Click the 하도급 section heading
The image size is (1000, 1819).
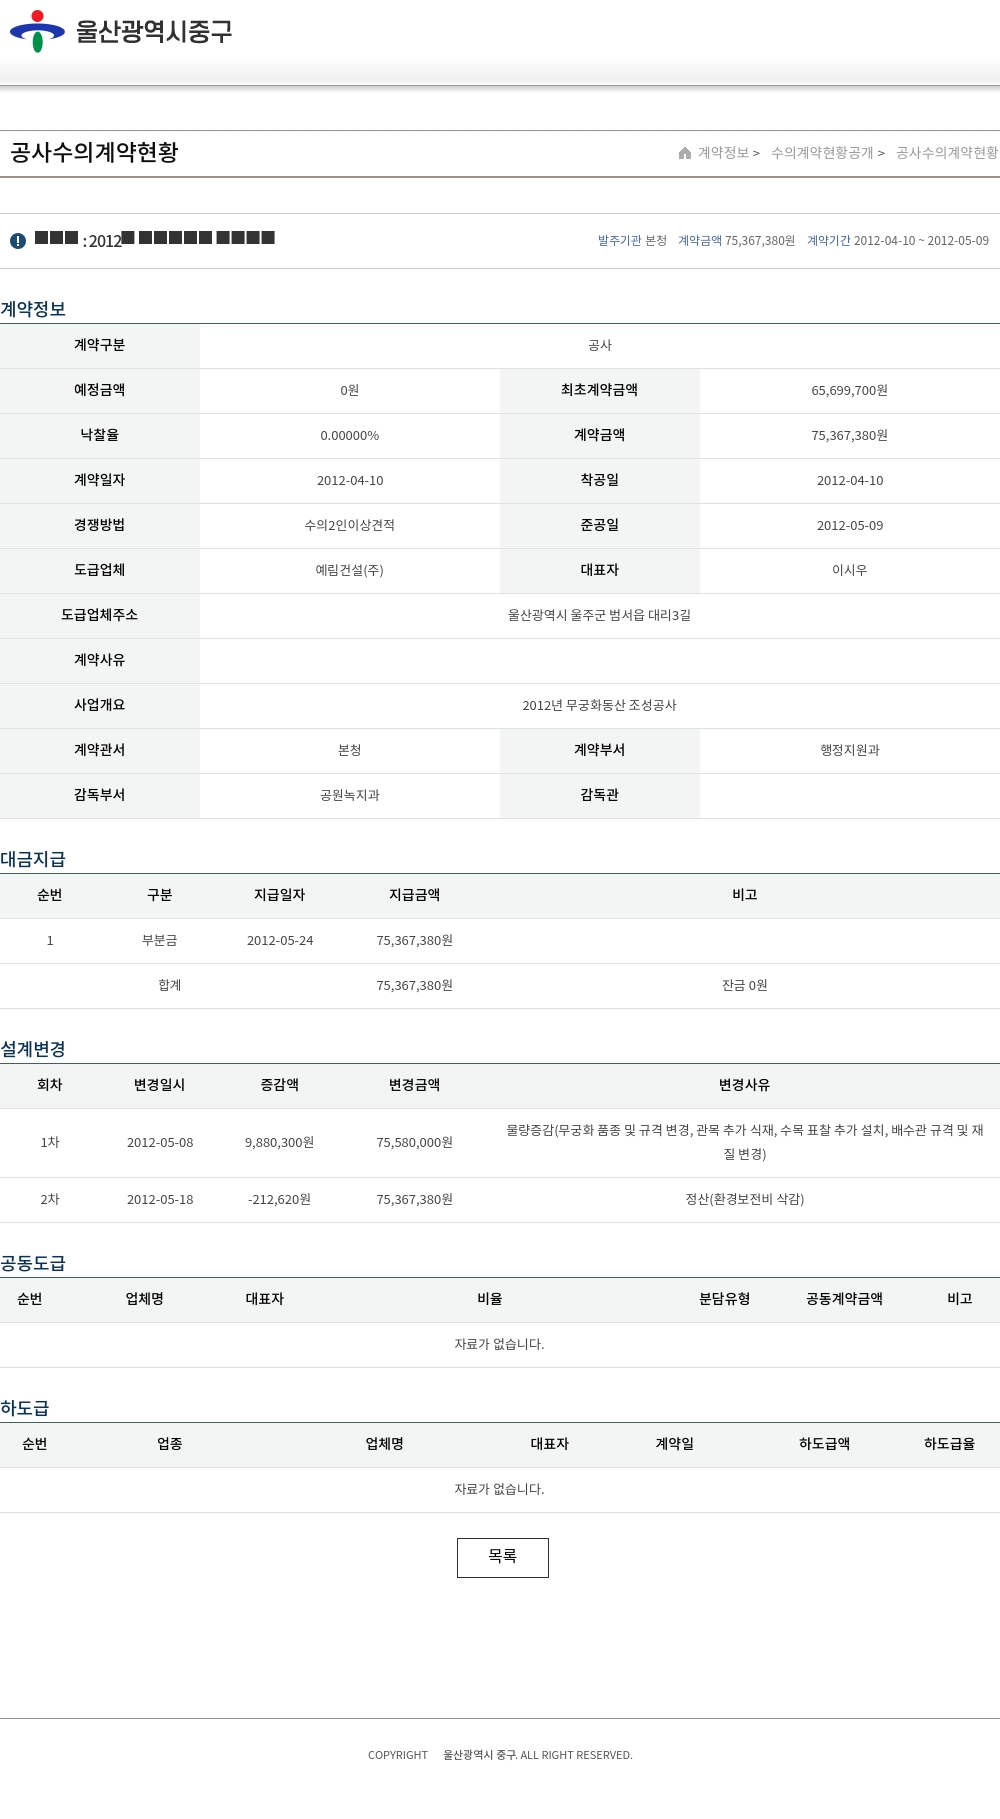click(x=25, y=1408)
